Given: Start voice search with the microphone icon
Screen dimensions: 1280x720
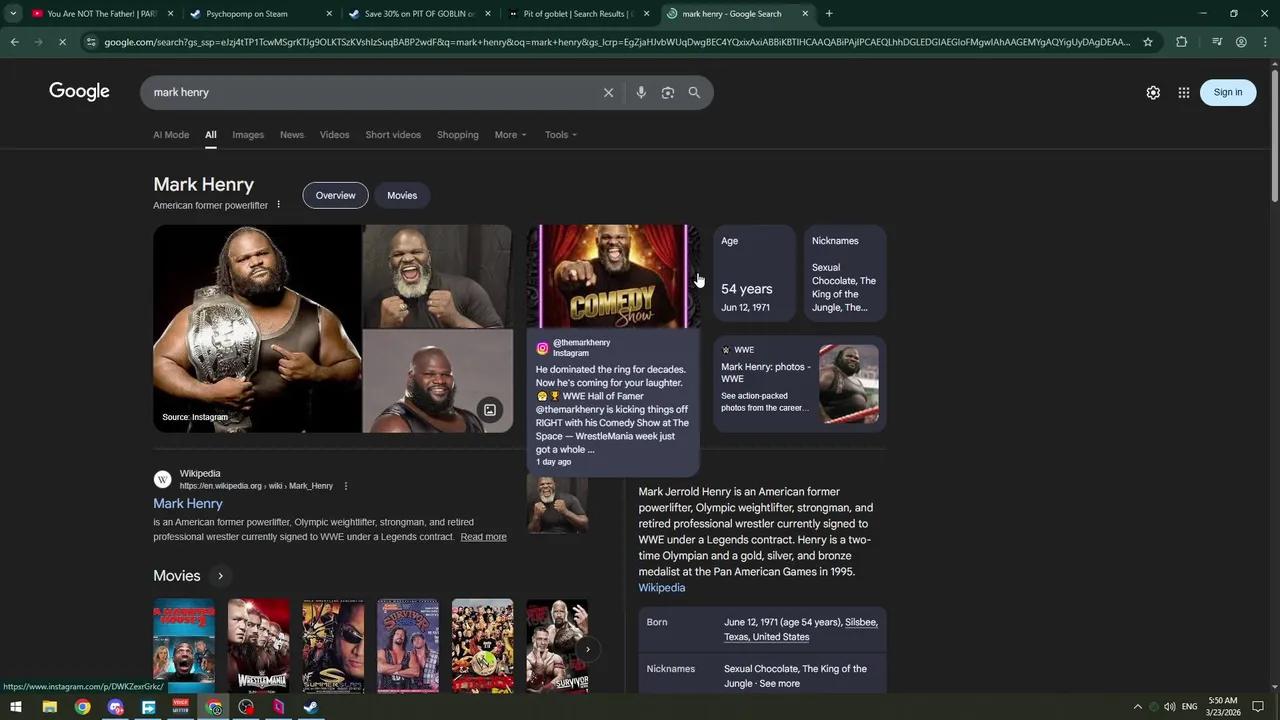Looking at the screenshot, I should [641, 92].
